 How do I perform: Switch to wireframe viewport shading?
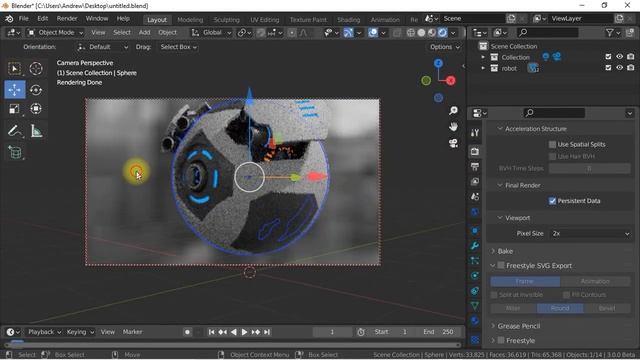pyautogui.click(x=411, y=33)
